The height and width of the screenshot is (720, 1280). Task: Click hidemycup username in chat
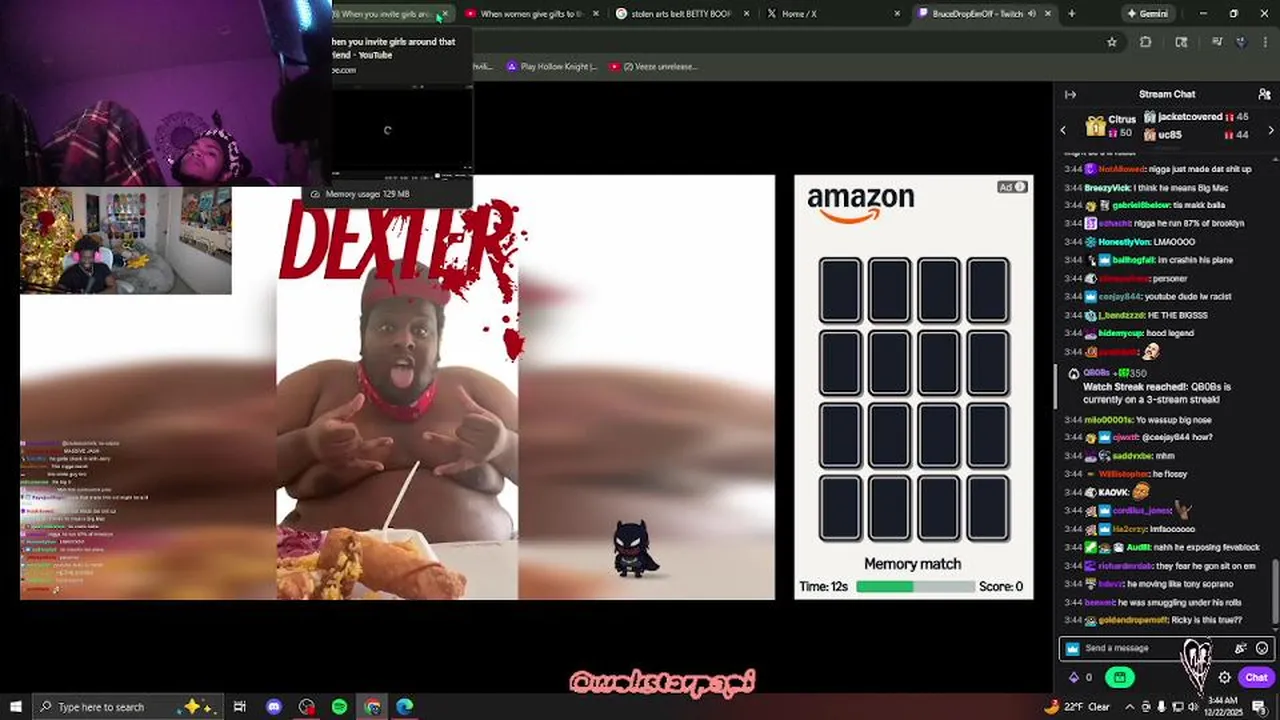[1125, 333]
